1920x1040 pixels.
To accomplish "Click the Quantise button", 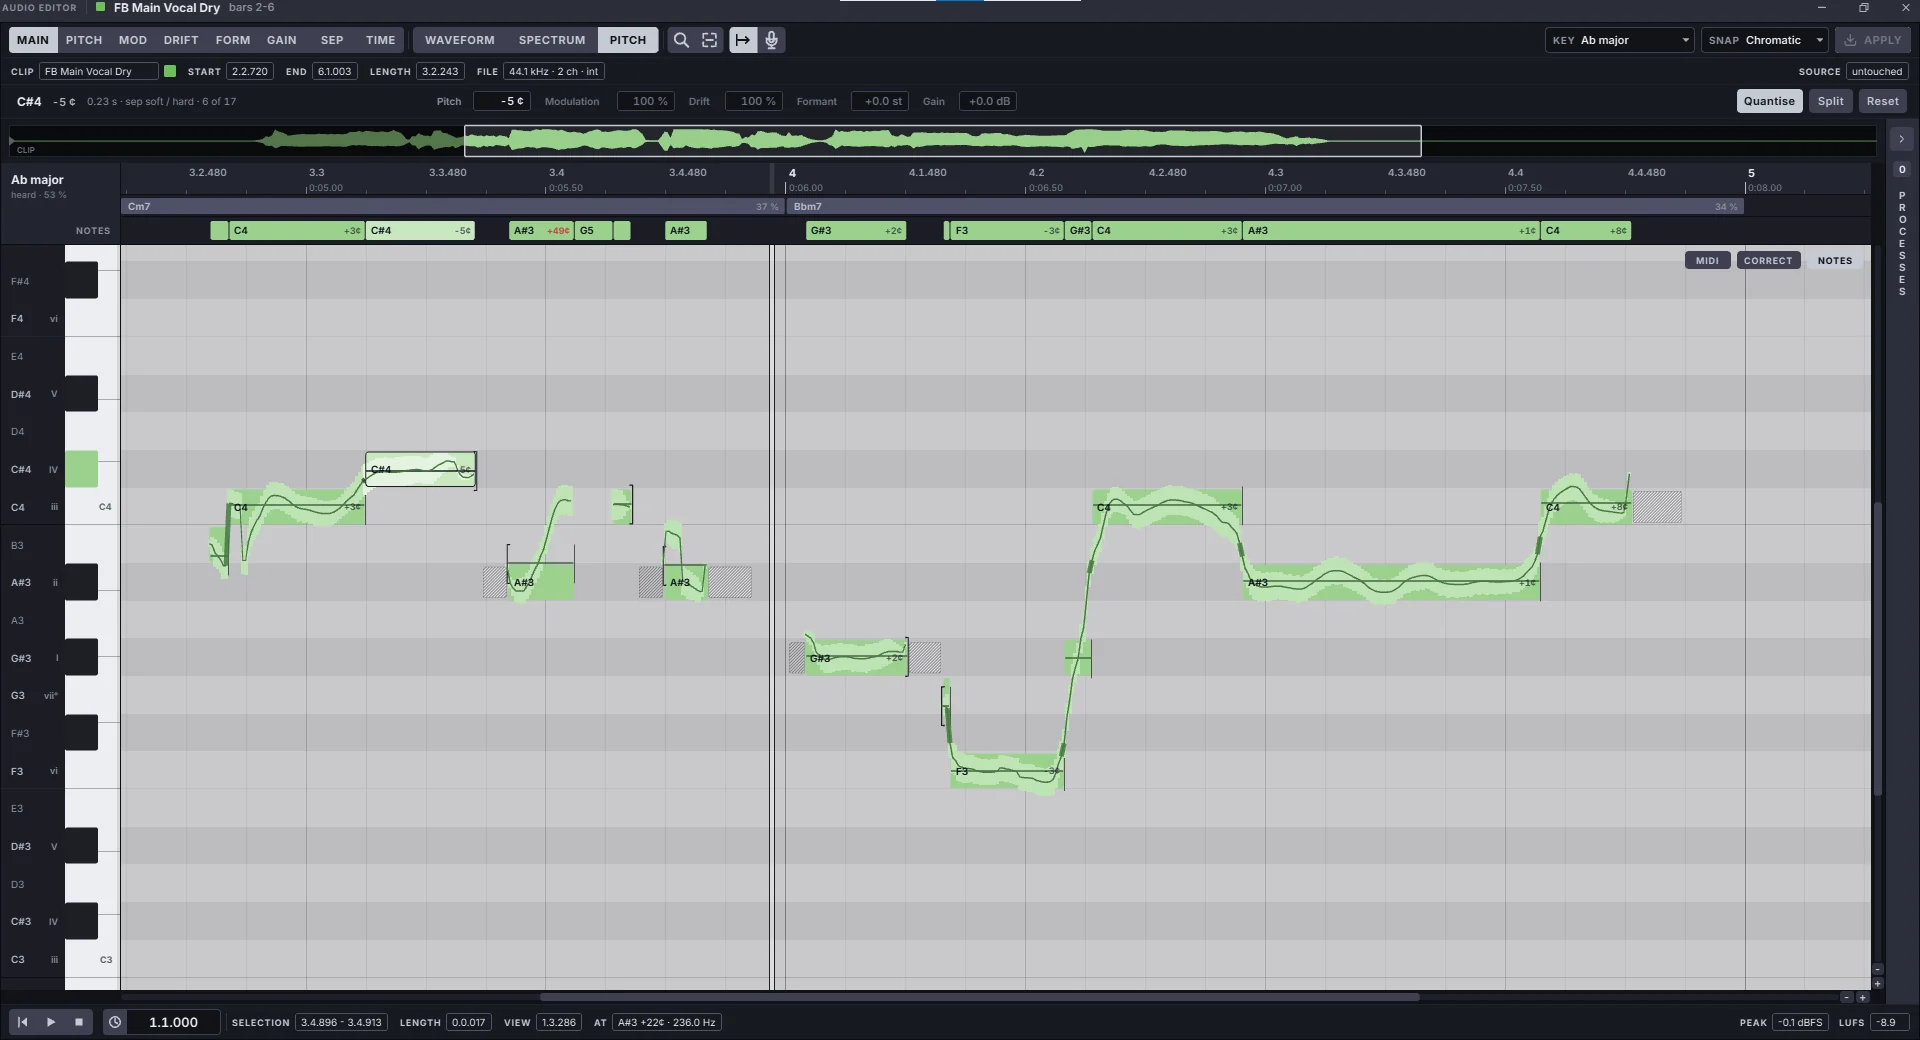I will (1769, 101).
